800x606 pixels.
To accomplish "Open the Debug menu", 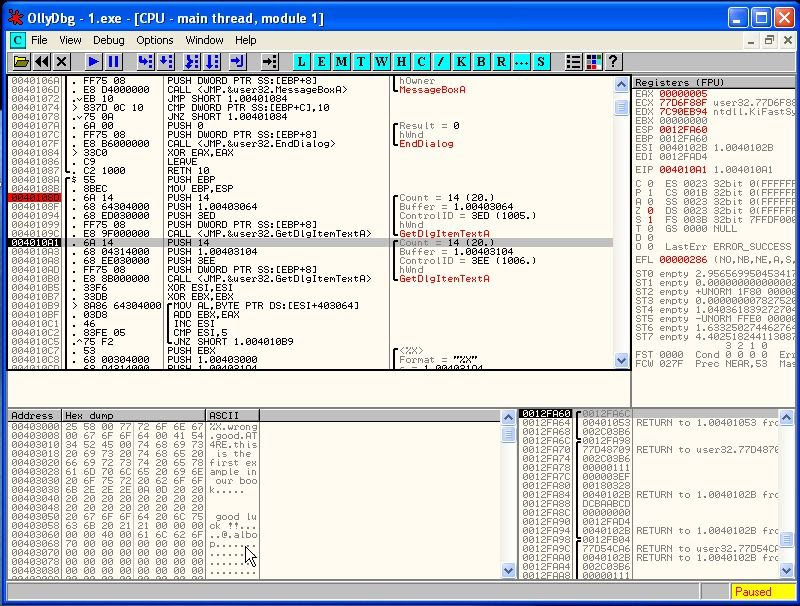I will point(109,40).
